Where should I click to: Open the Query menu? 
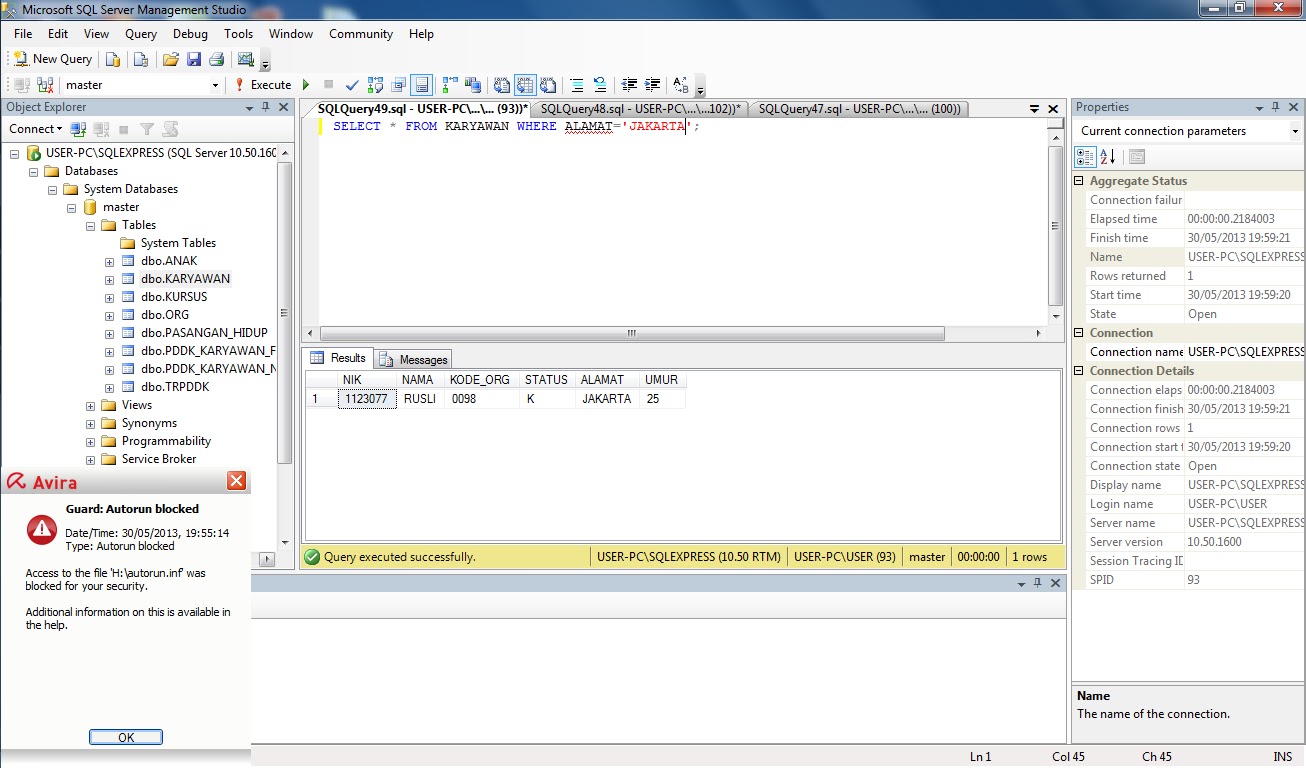click(x=140, y=33)
